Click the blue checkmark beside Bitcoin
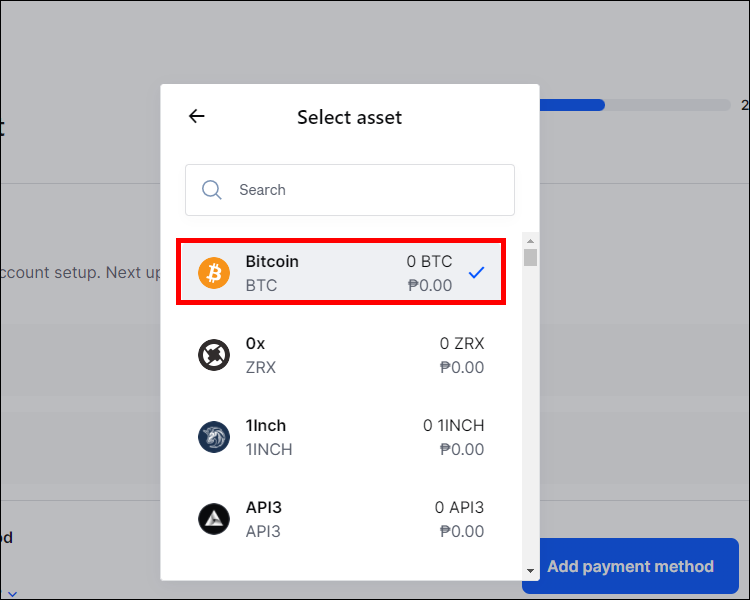The image size is (750, 600). (477, 272)
